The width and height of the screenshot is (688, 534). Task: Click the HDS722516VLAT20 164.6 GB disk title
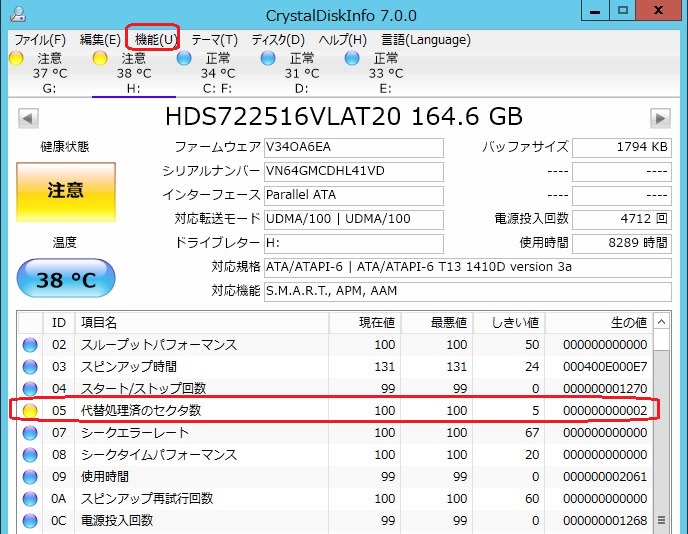344,117
